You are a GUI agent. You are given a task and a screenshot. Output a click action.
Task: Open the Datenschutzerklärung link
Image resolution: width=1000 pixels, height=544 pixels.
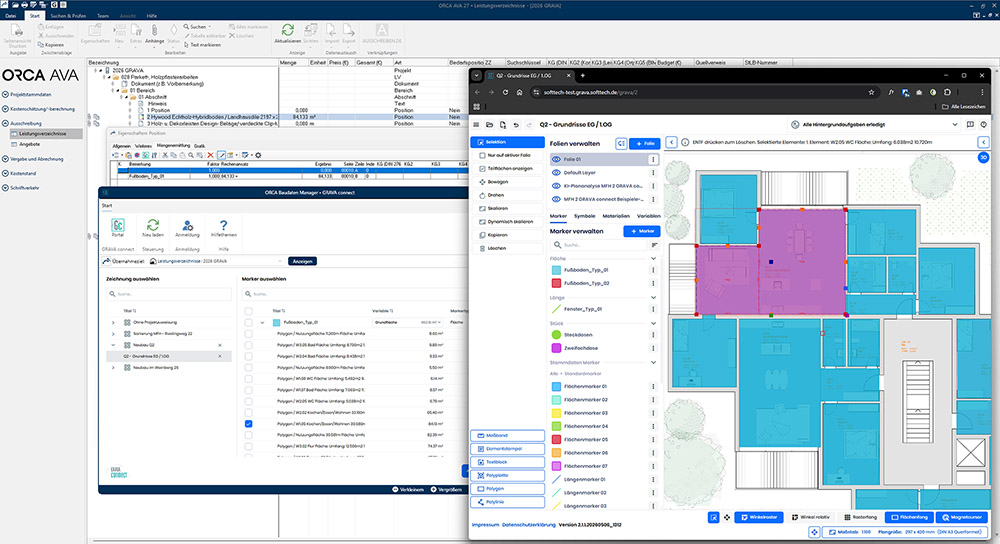(x=529, y=525)
